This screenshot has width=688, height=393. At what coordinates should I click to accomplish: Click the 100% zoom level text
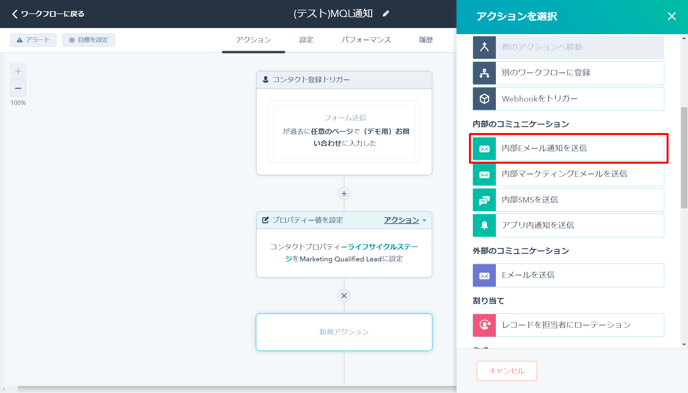tap(18, 103)
